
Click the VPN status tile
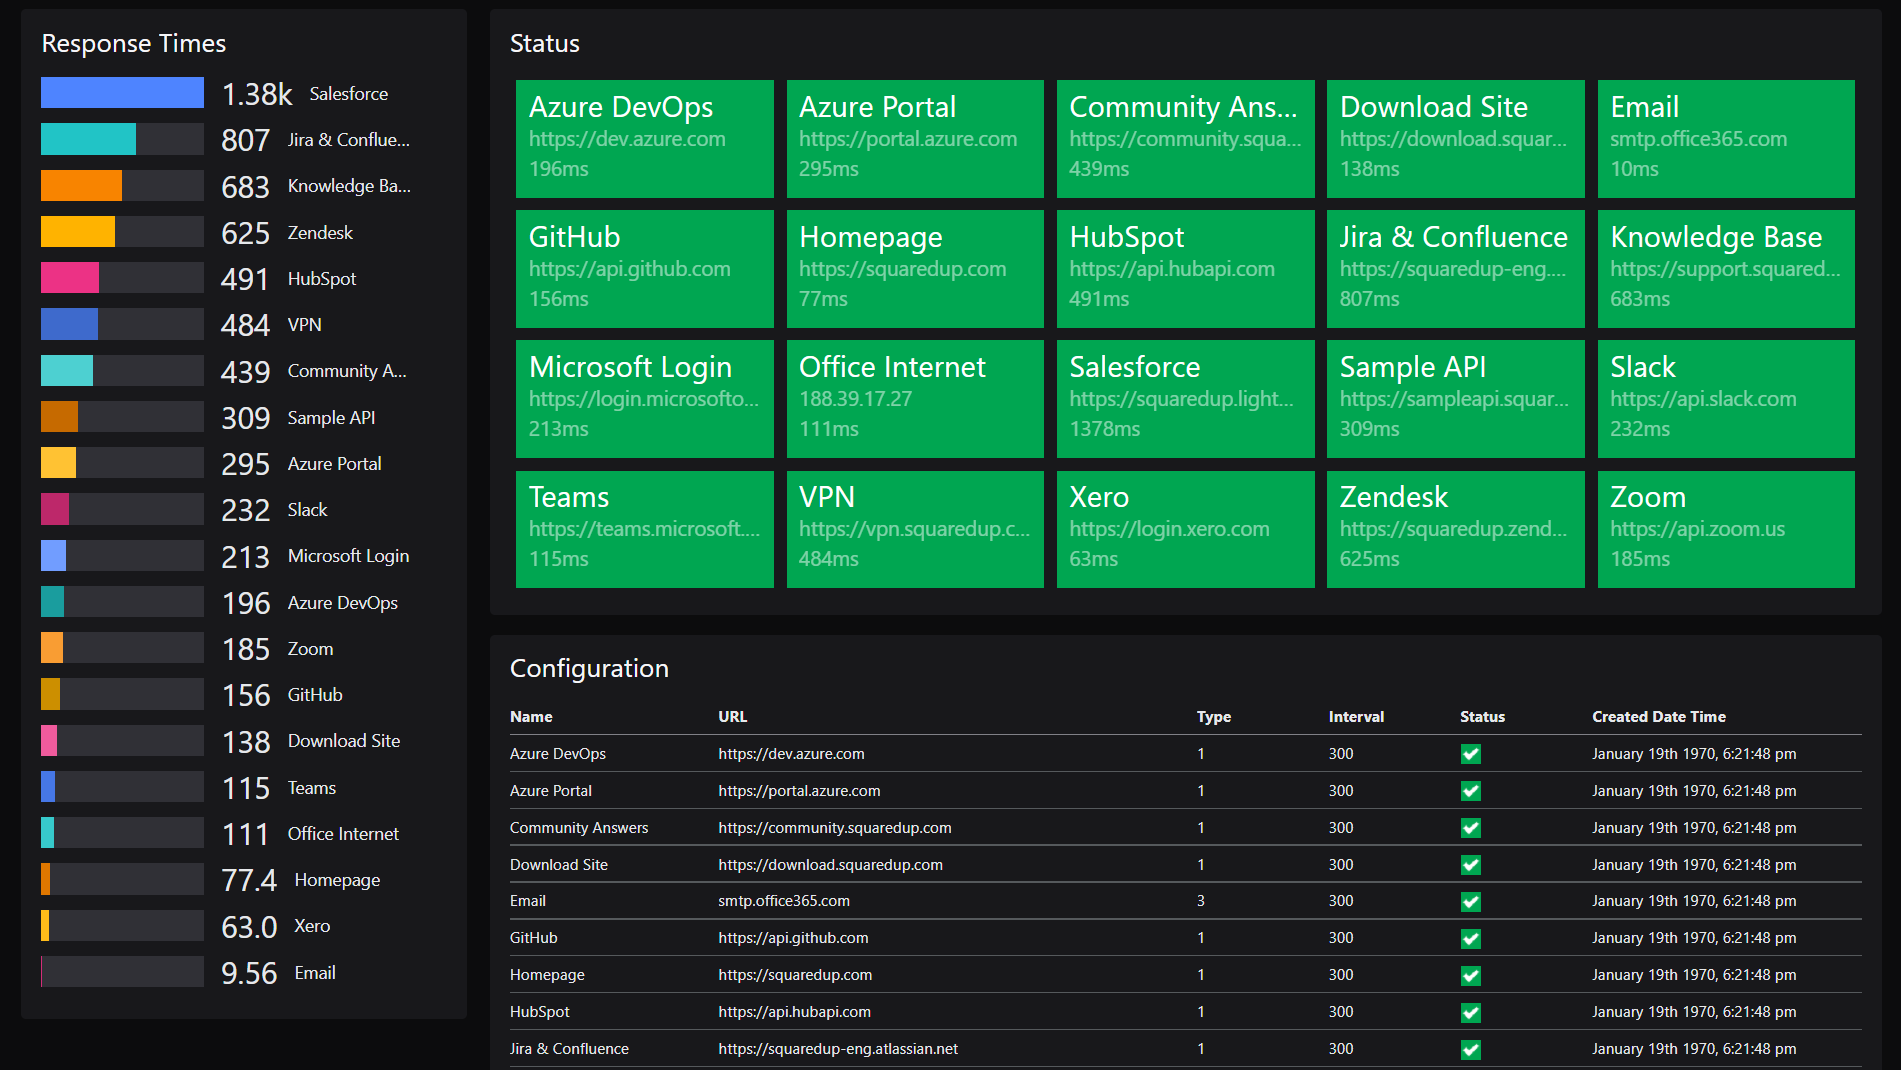point(914,529)
